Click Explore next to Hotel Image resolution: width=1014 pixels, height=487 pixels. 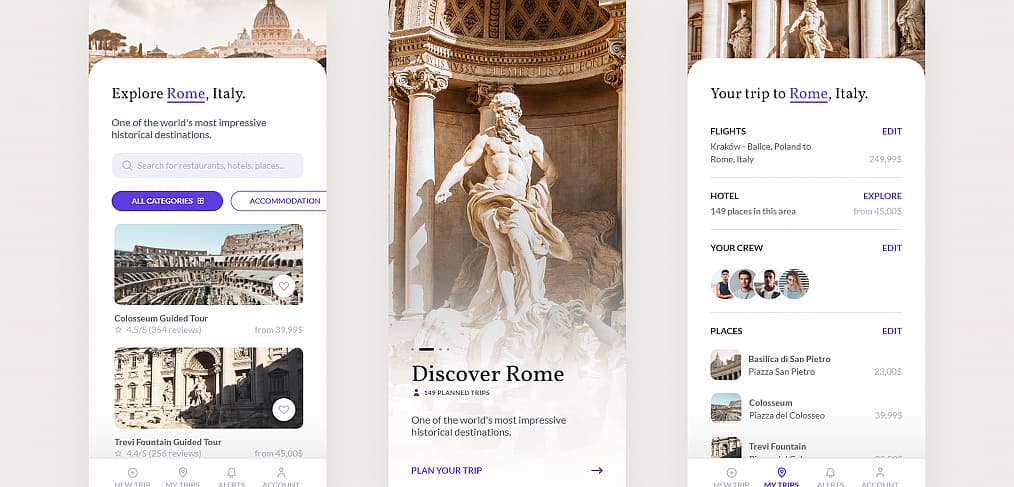[882, 196]
